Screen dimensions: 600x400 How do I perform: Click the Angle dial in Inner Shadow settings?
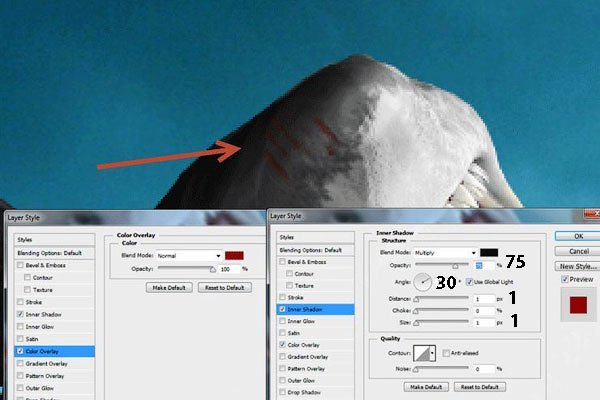tap(423, 282)
